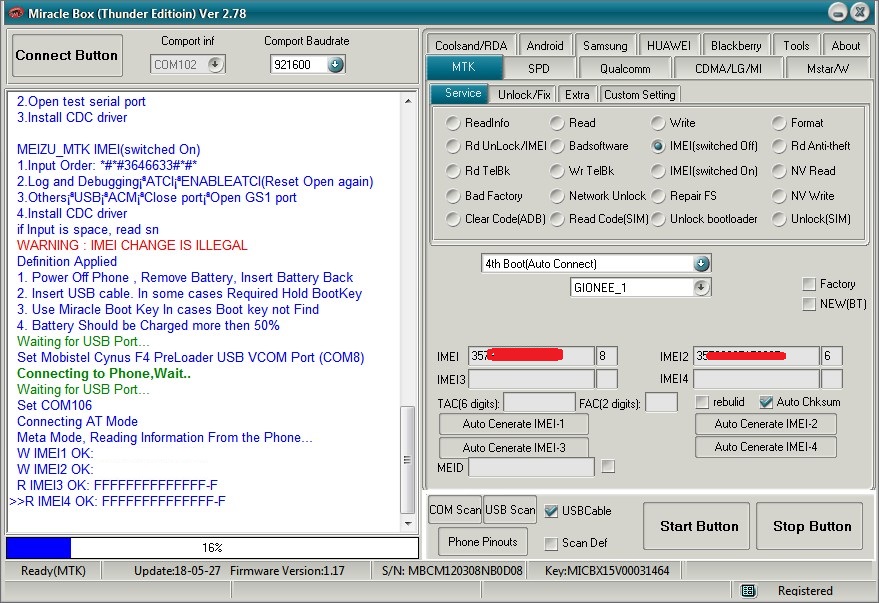
Task: Select the MTK tab
Action: [464, 67]
